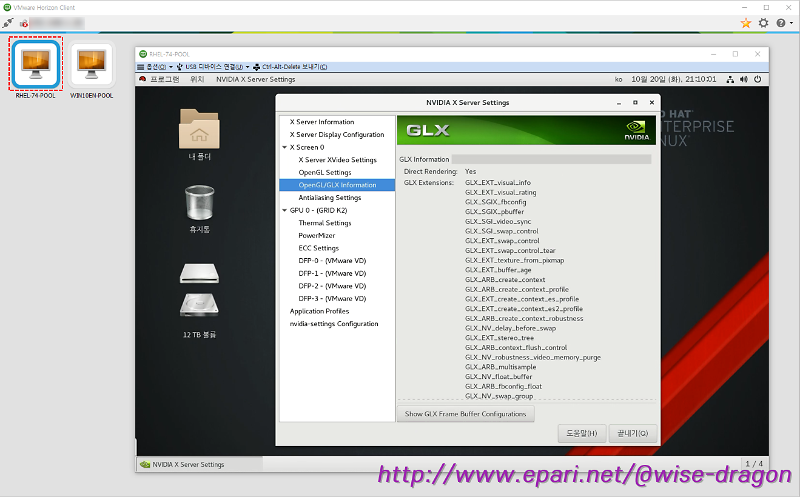Screen dimensions: 800x497
Task: Click the Horizon favorites star icon
Action: [x=746, y=23]
